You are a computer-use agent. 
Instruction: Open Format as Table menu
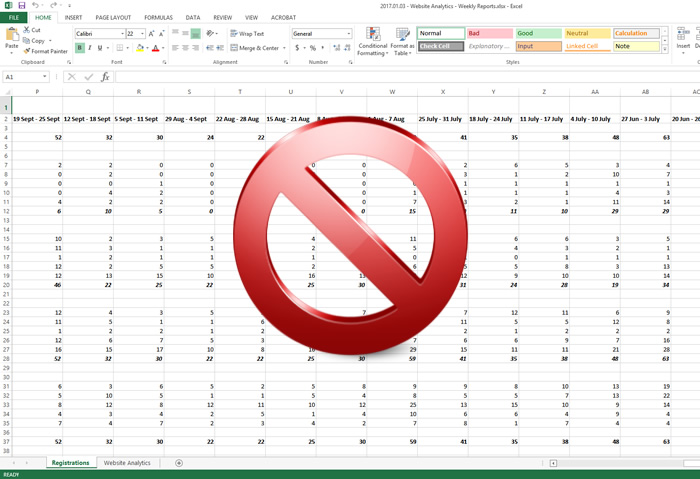[402, 41]
